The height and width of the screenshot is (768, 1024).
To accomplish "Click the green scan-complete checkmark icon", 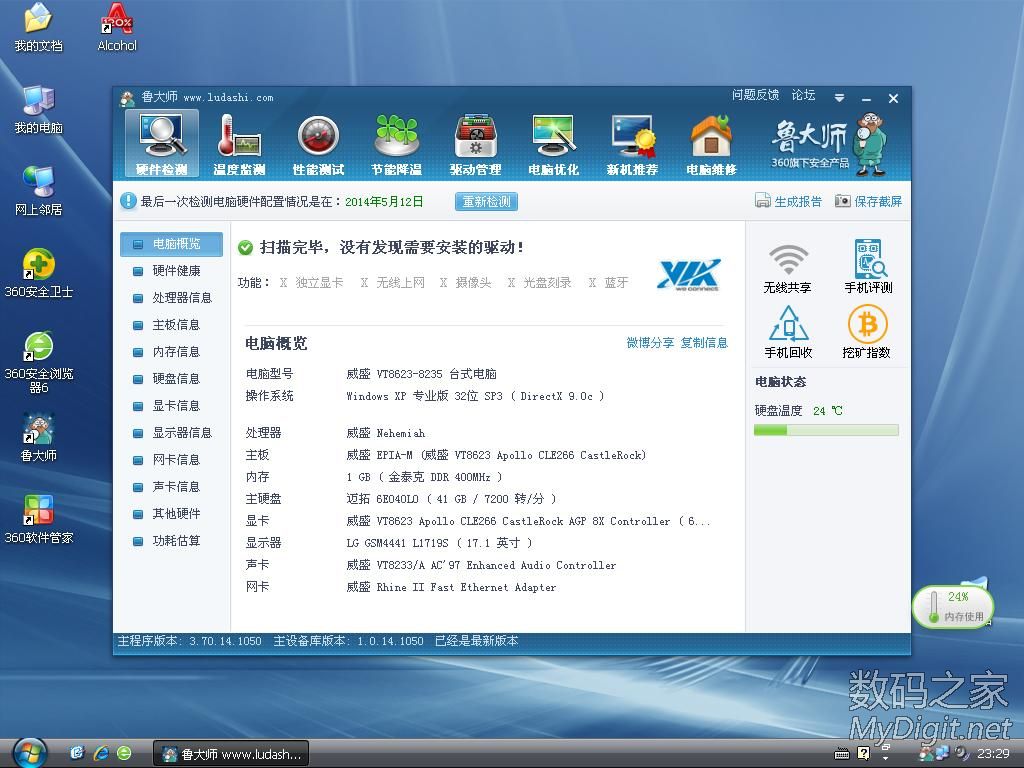I will [246, 248].
